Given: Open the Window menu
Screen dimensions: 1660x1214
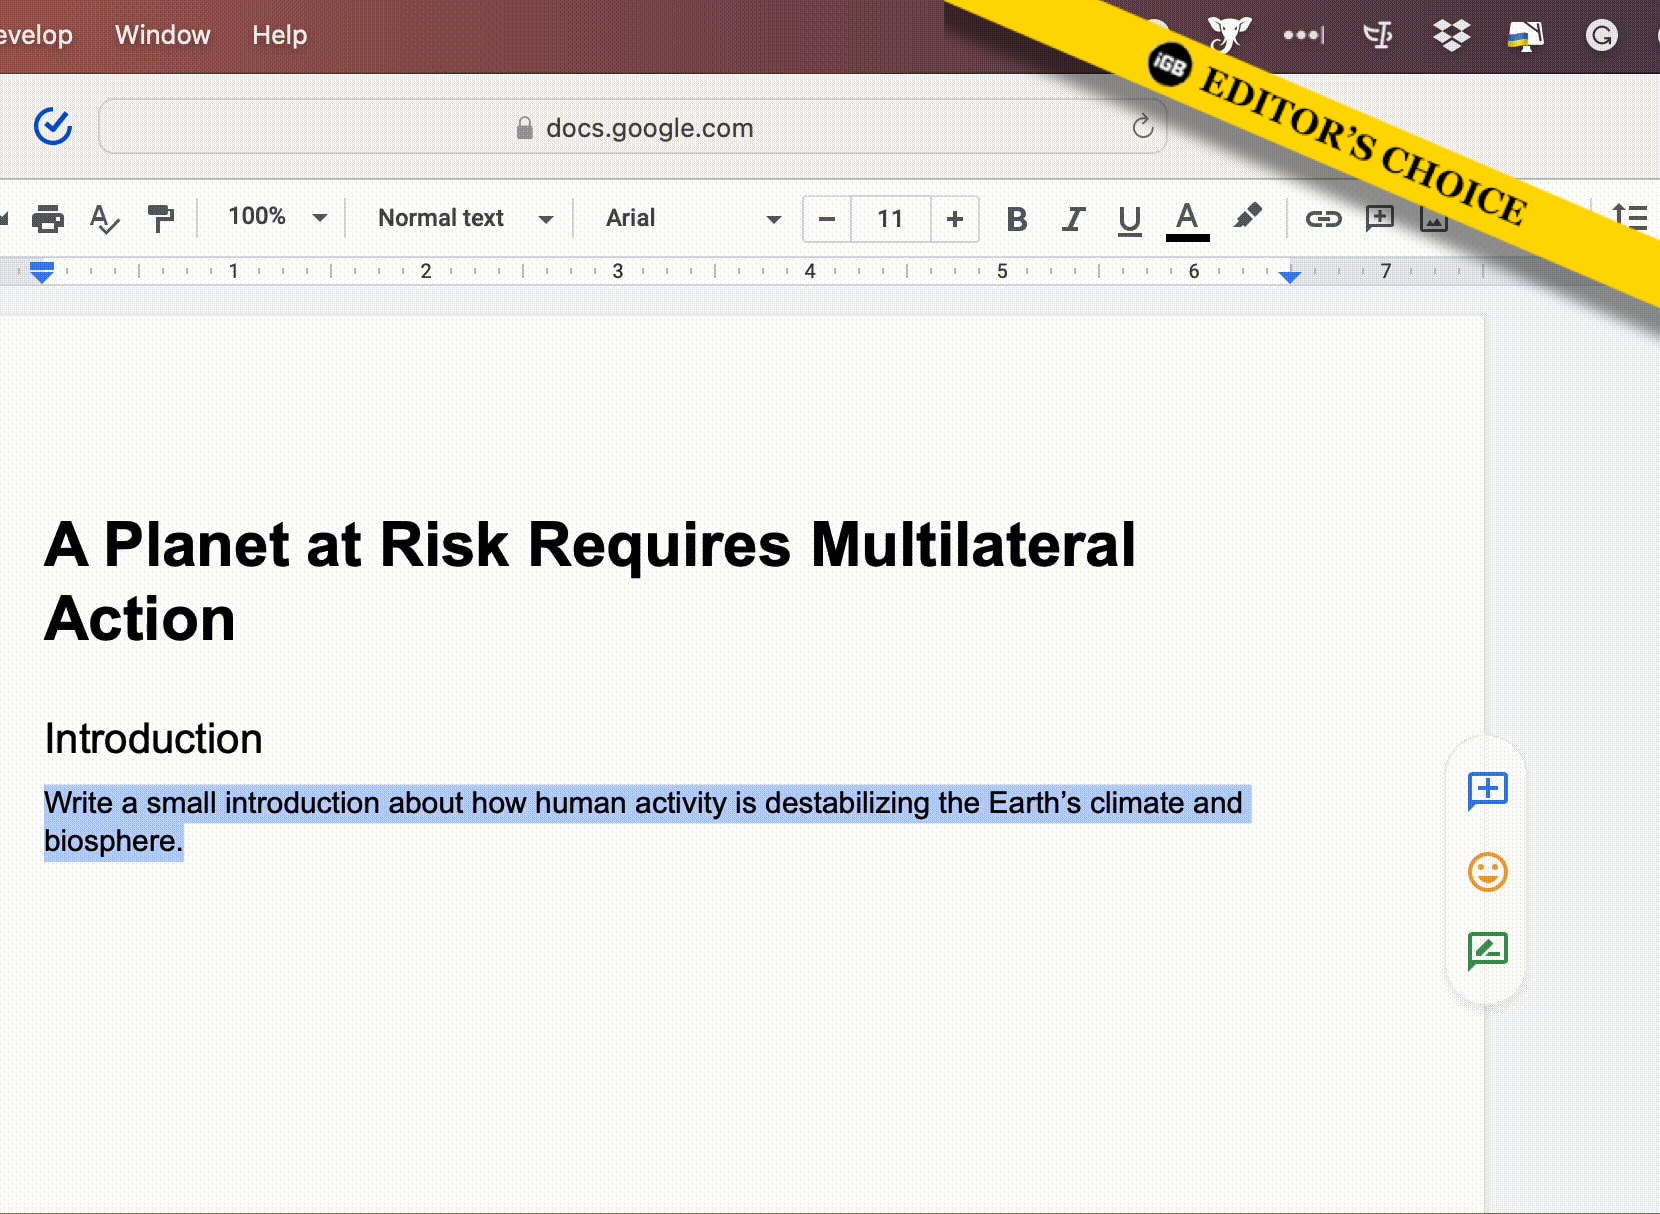Looking at the screenshot, I should [x=162, y=35].
